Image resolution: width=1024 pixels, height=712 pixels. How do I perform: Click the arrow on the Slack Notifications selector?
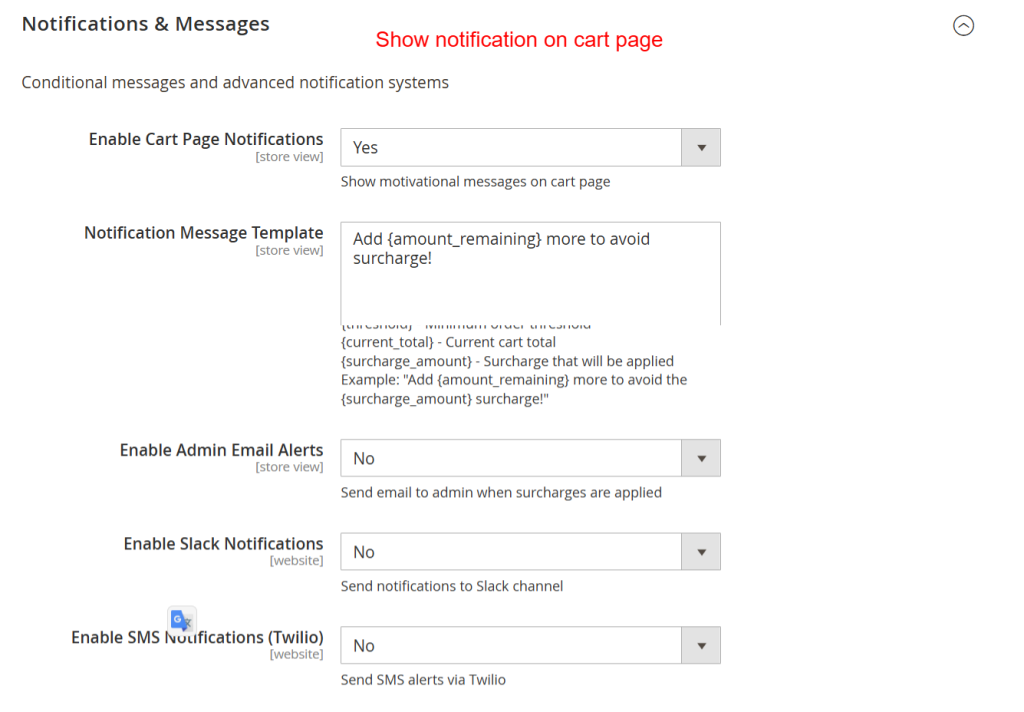tap(701, 551)
